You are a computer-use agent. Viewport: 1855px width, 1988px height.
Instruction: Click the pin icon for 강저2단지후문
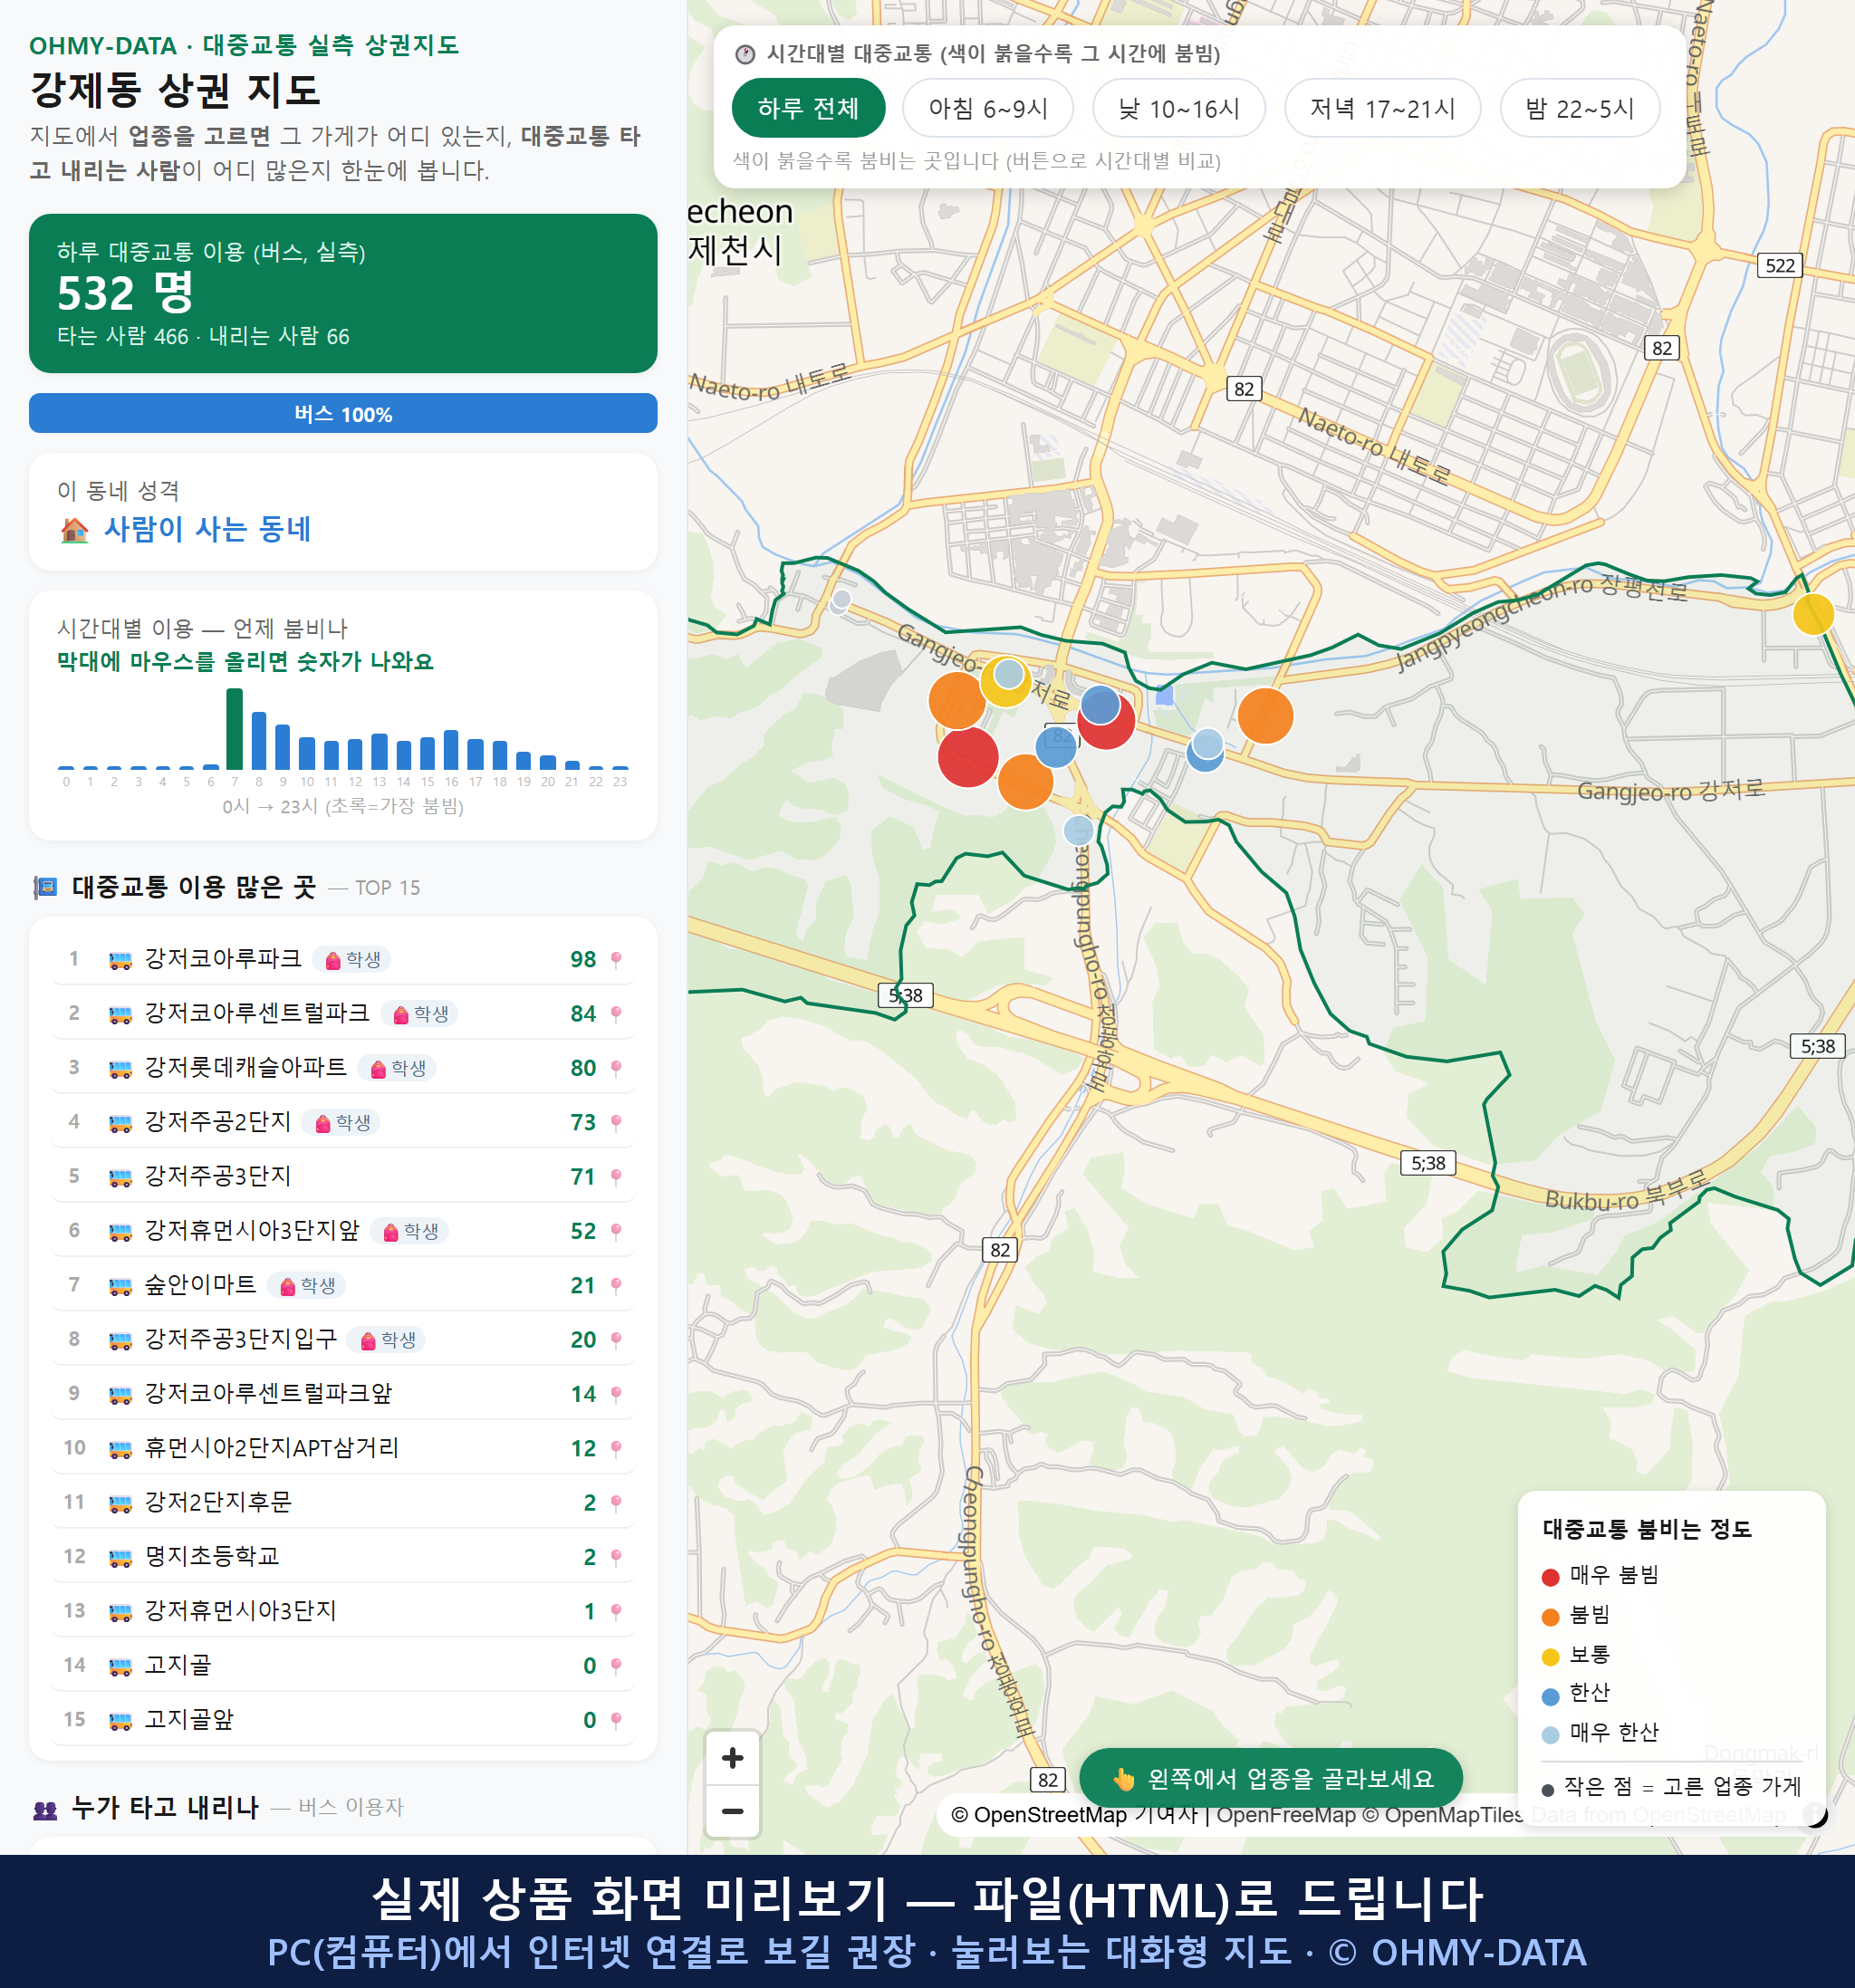coord(616,1503)
